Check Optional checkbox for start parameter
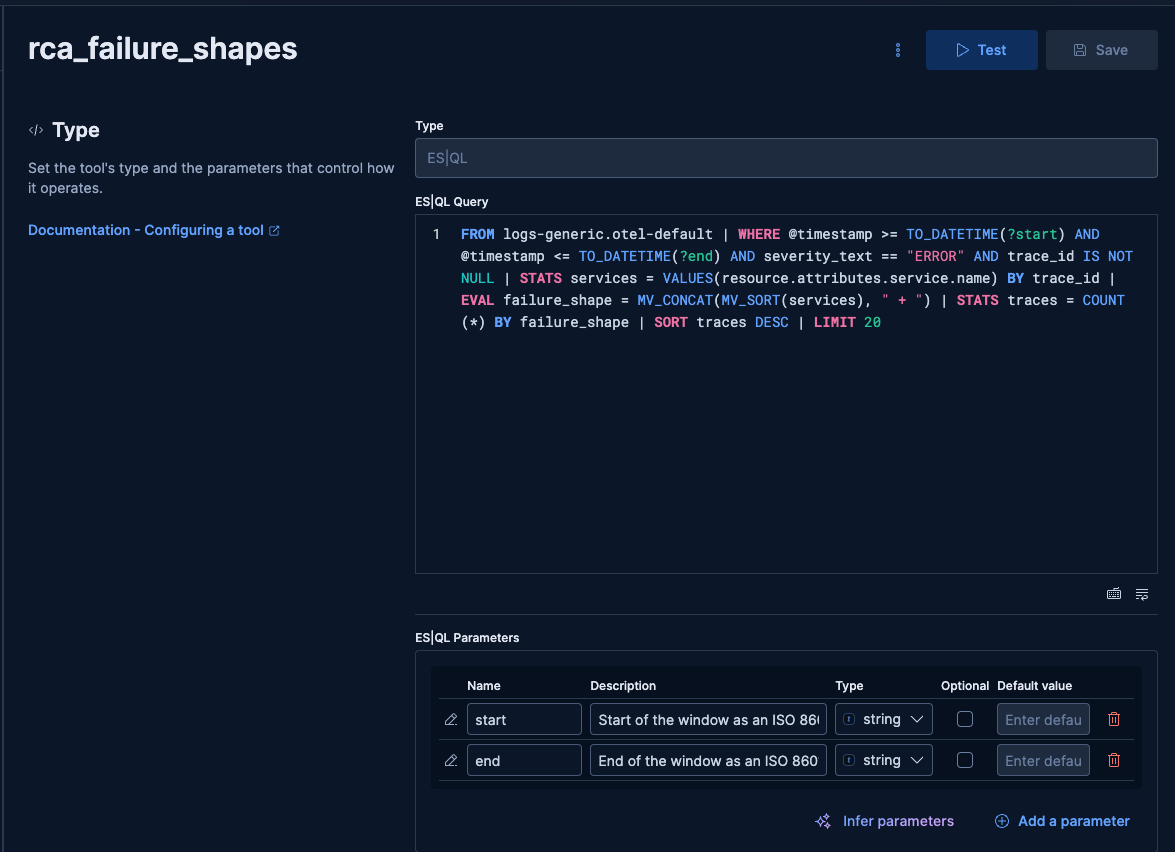Viewport: 1175px width, 852px height. point(965,719)
